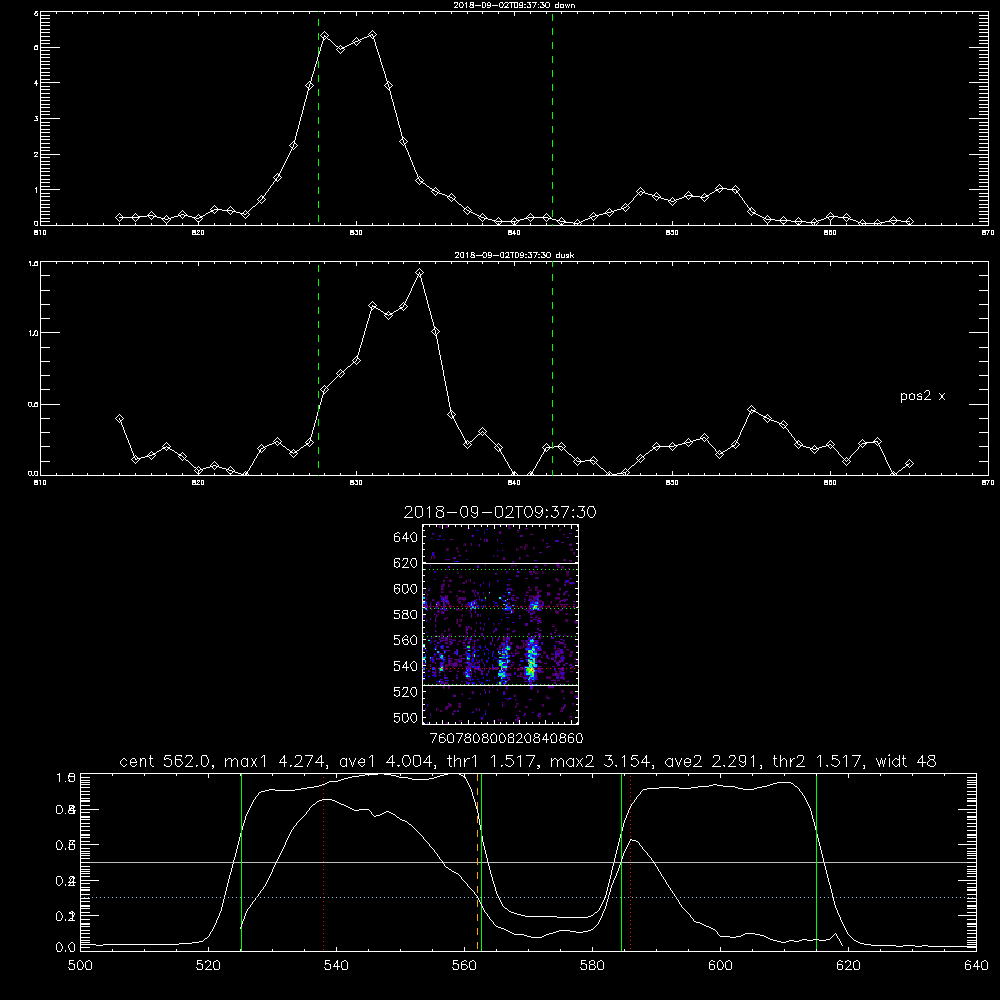
Task: Click the heatmap x-axis label string '760780800820840860'
Action: point(506,739)
